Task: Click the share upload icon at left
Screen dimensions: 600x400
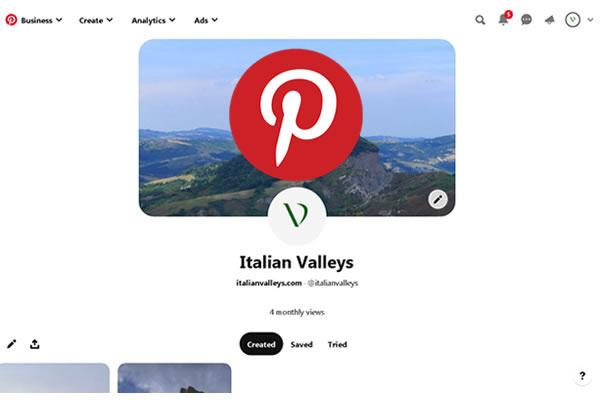Action: 34,344
